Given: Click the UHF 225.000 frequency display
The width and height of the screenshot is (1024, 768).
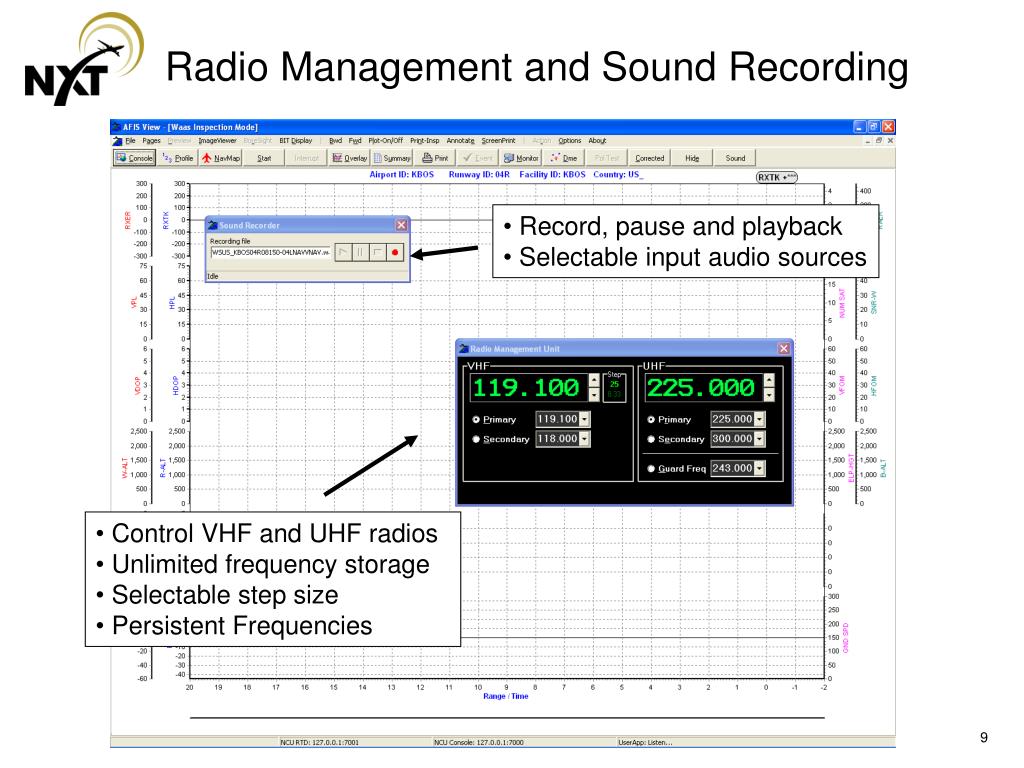Looking at the screenshot, I should coord(701,388).
